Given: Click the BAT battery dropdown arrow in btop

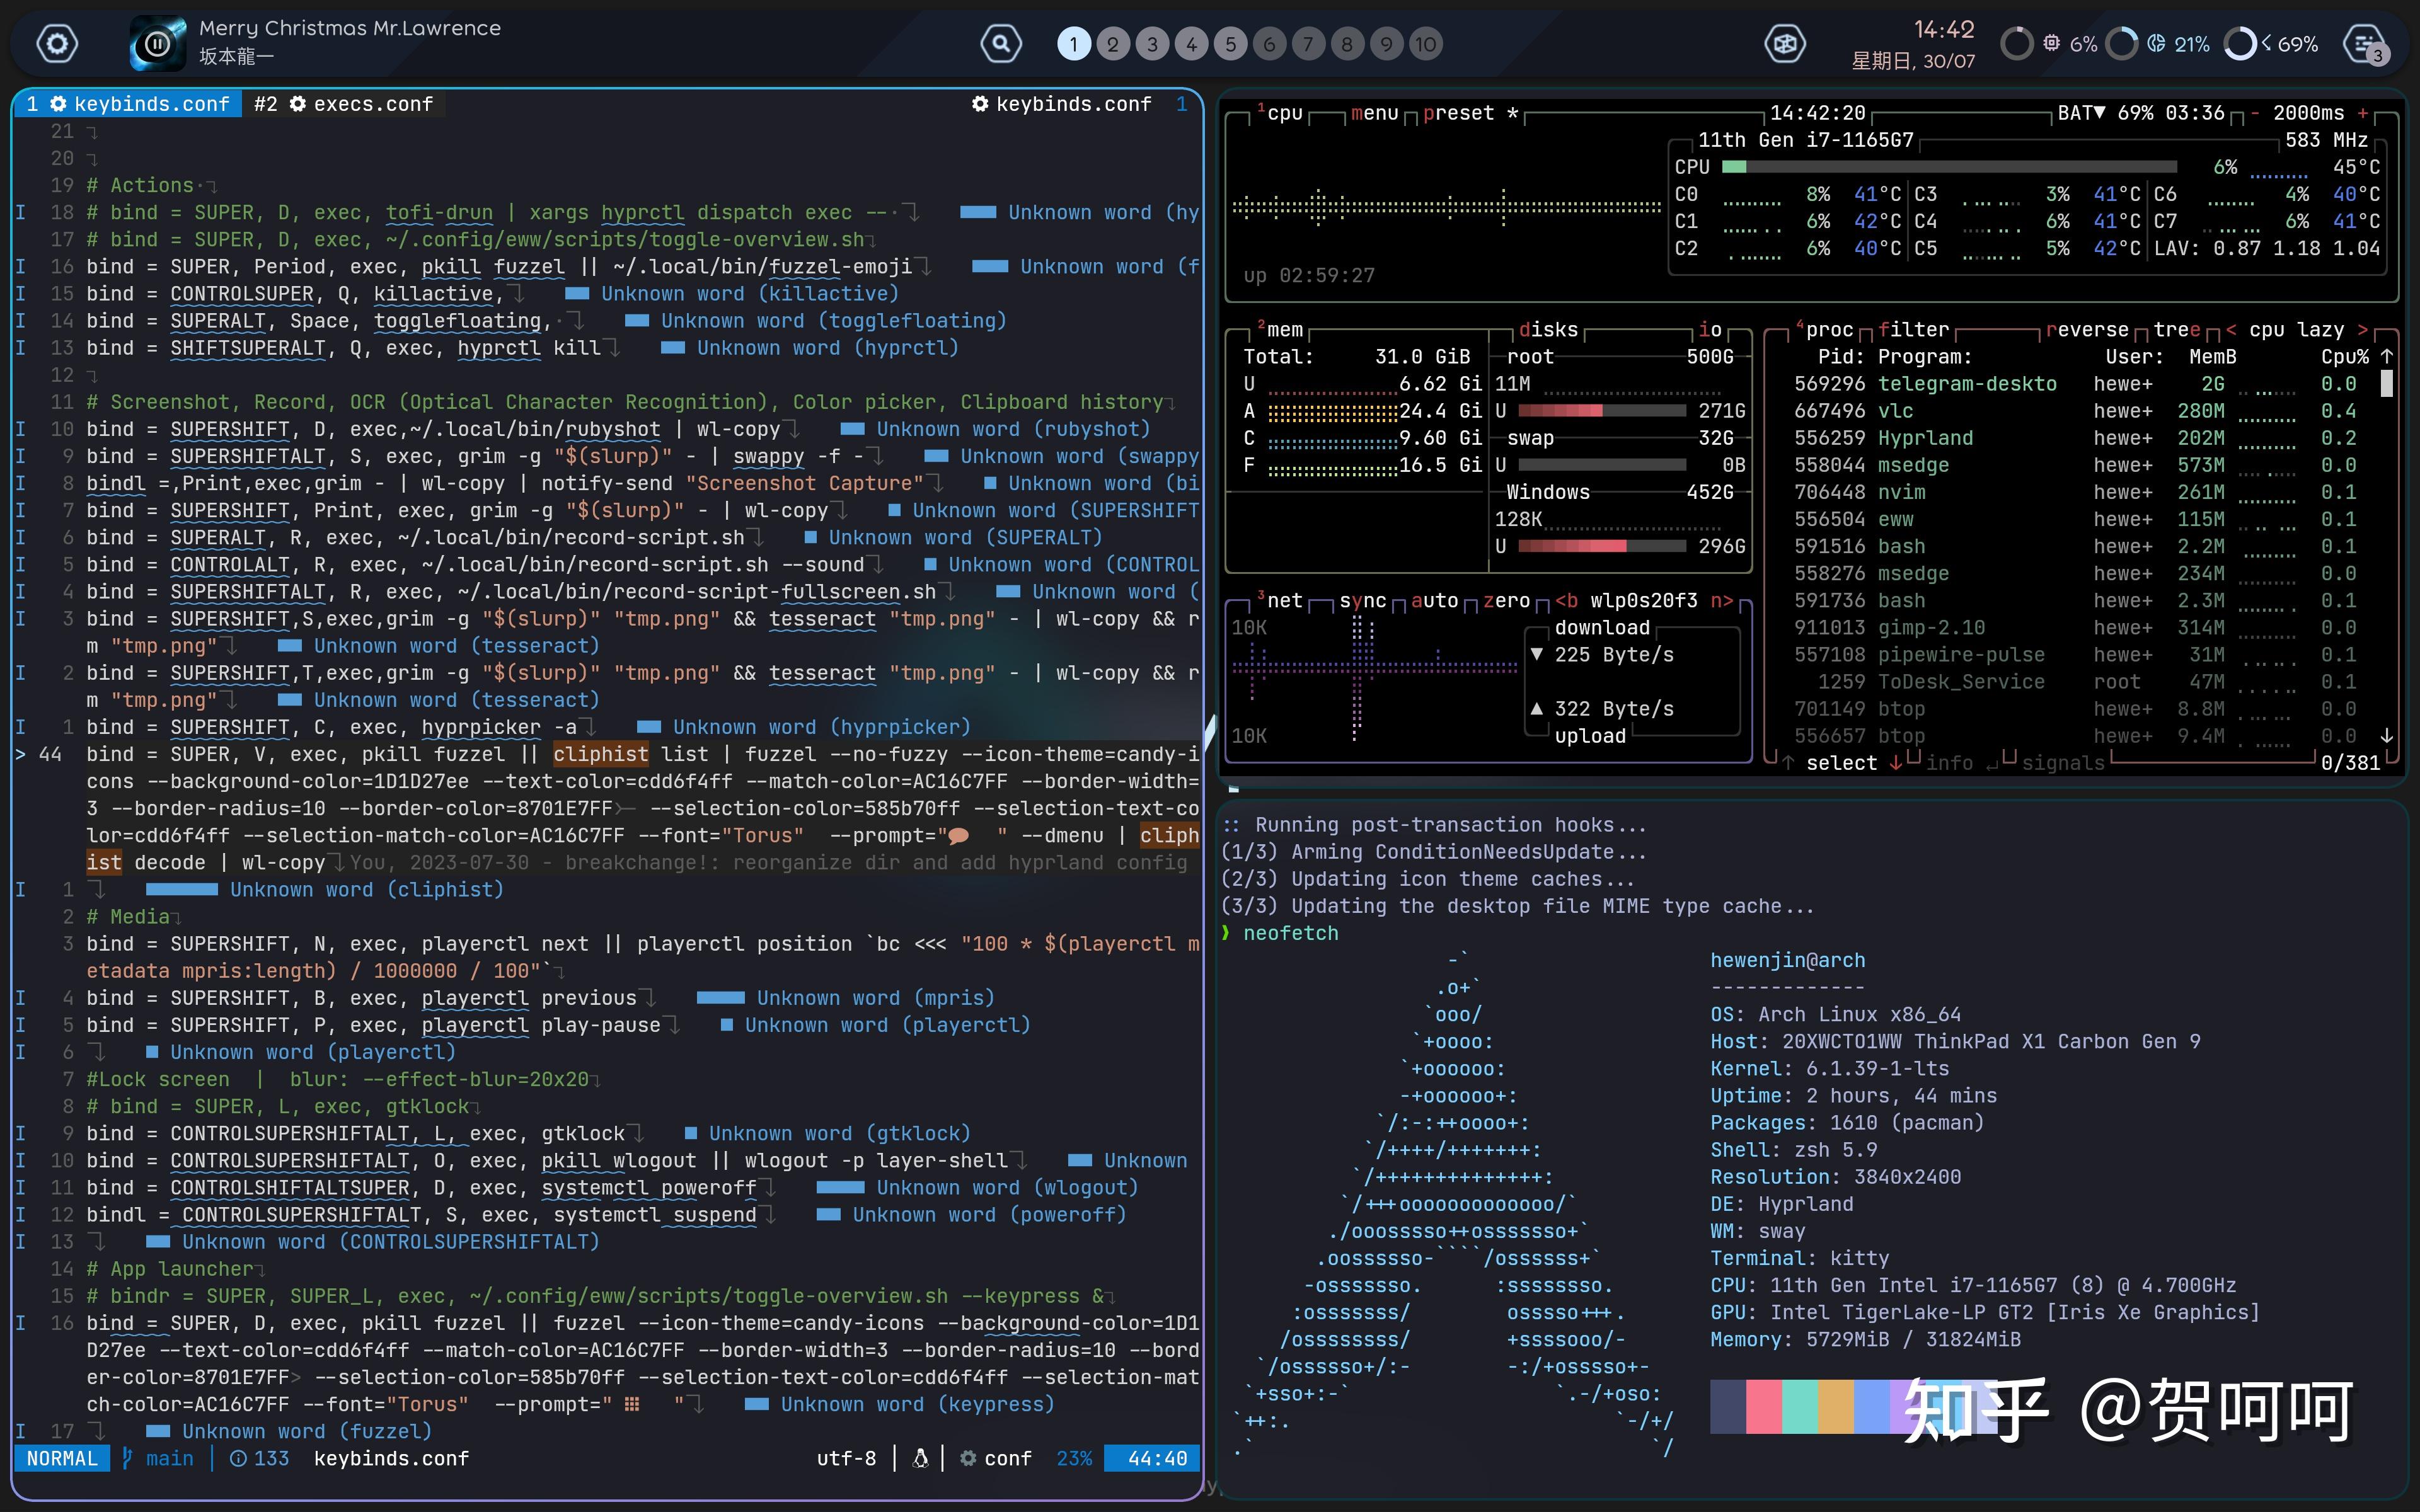Looking at the screenshot, I should 2100,113.
